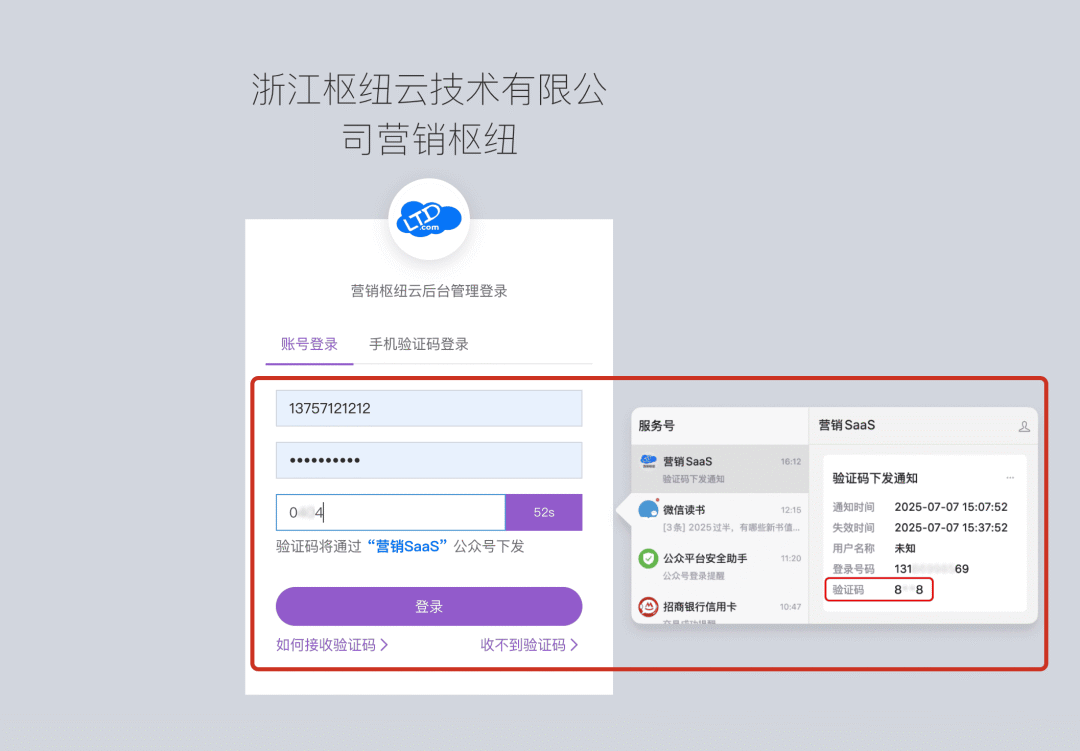The image size is (1080, 751).
Task: Open profile icon in 营销SaaS chat header
Action: pos(1024,426)
